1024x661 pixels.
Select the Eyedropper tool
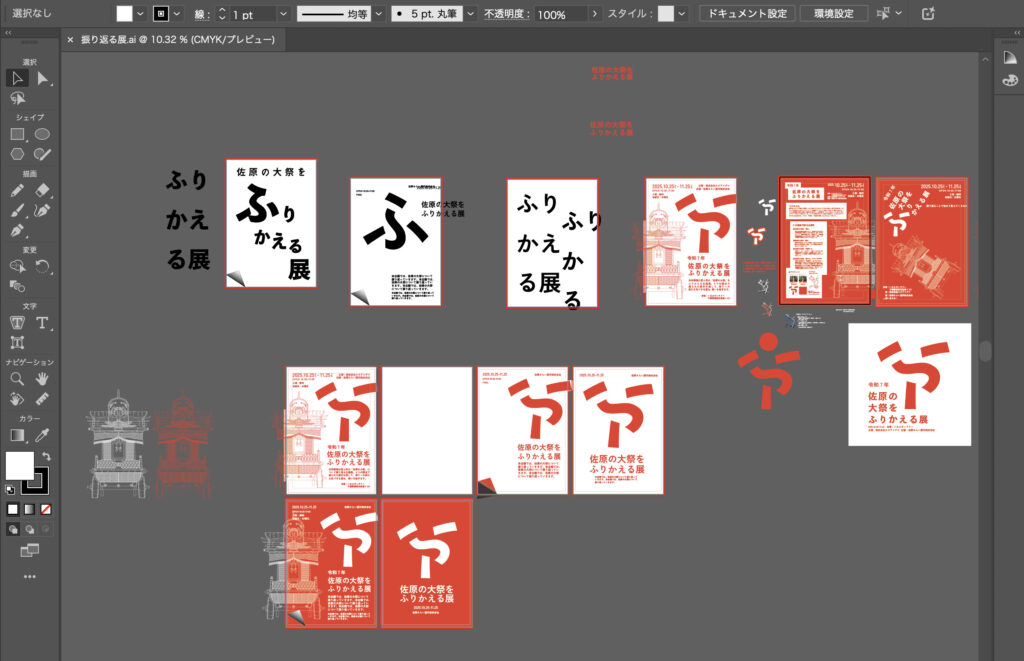click(43, 435)
